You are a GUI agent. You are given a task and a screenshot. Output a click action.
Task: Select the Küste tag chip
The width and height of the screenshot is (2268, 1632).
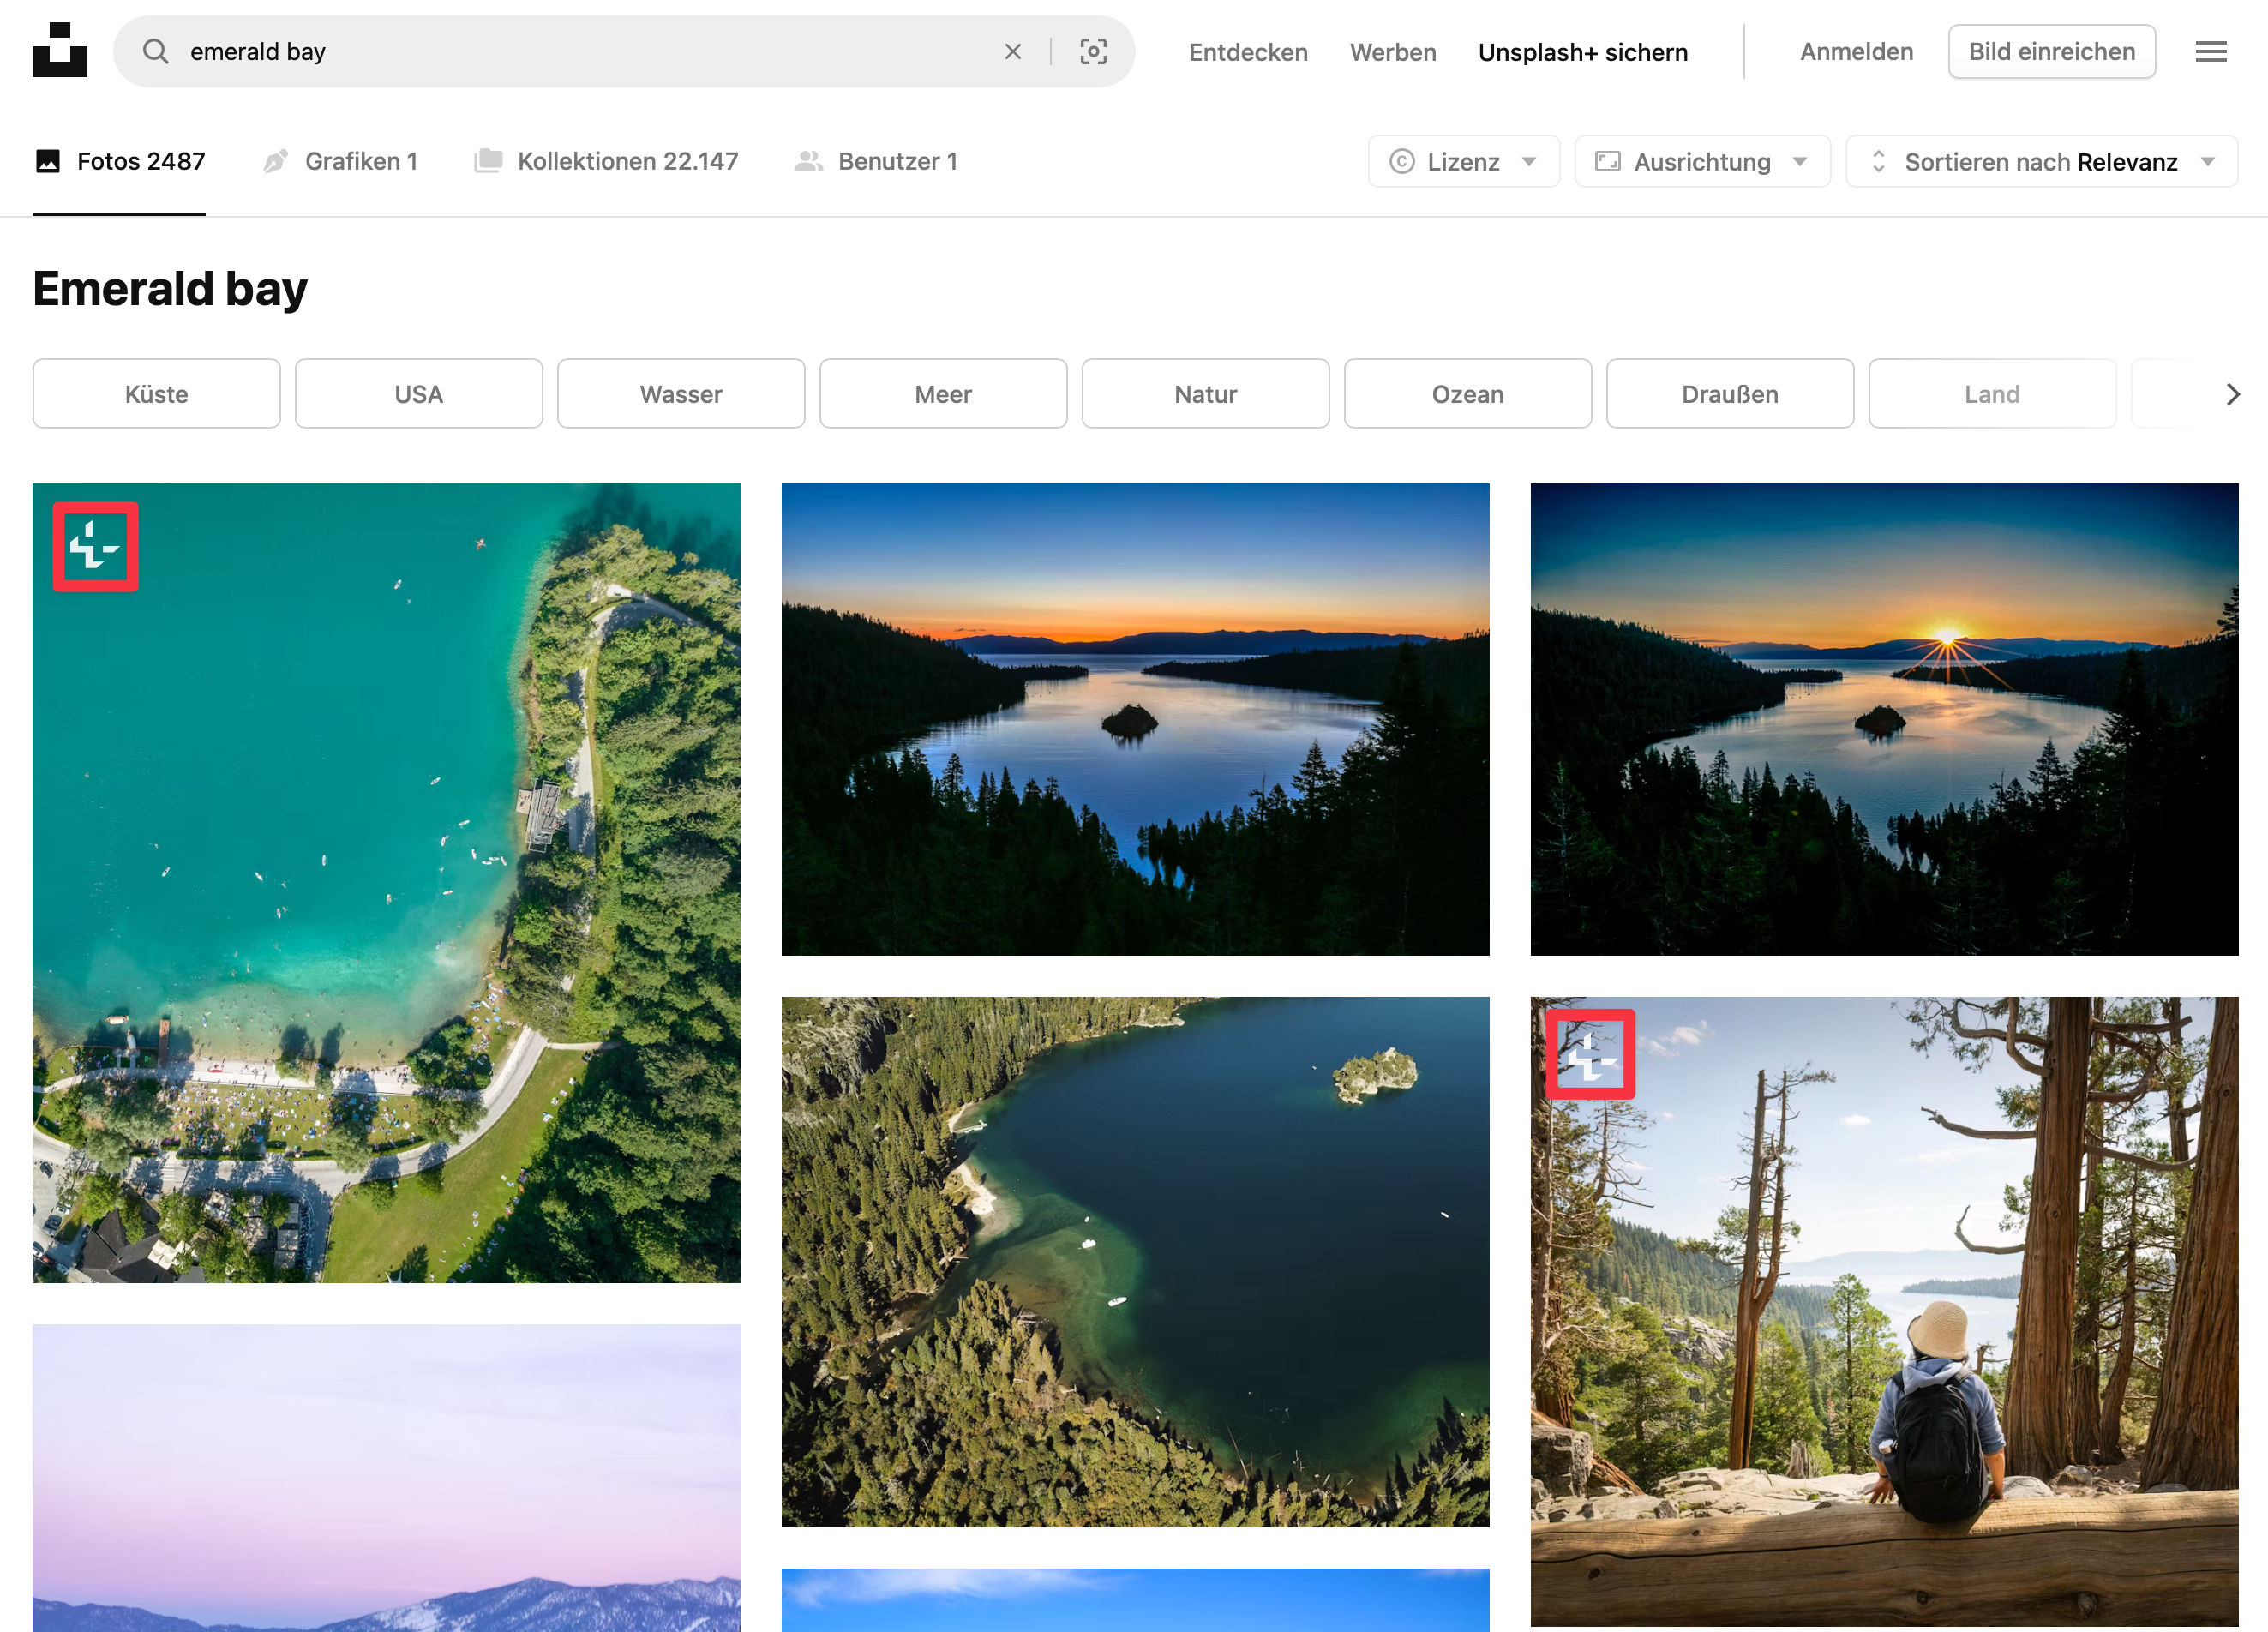(x=157, y=394)
